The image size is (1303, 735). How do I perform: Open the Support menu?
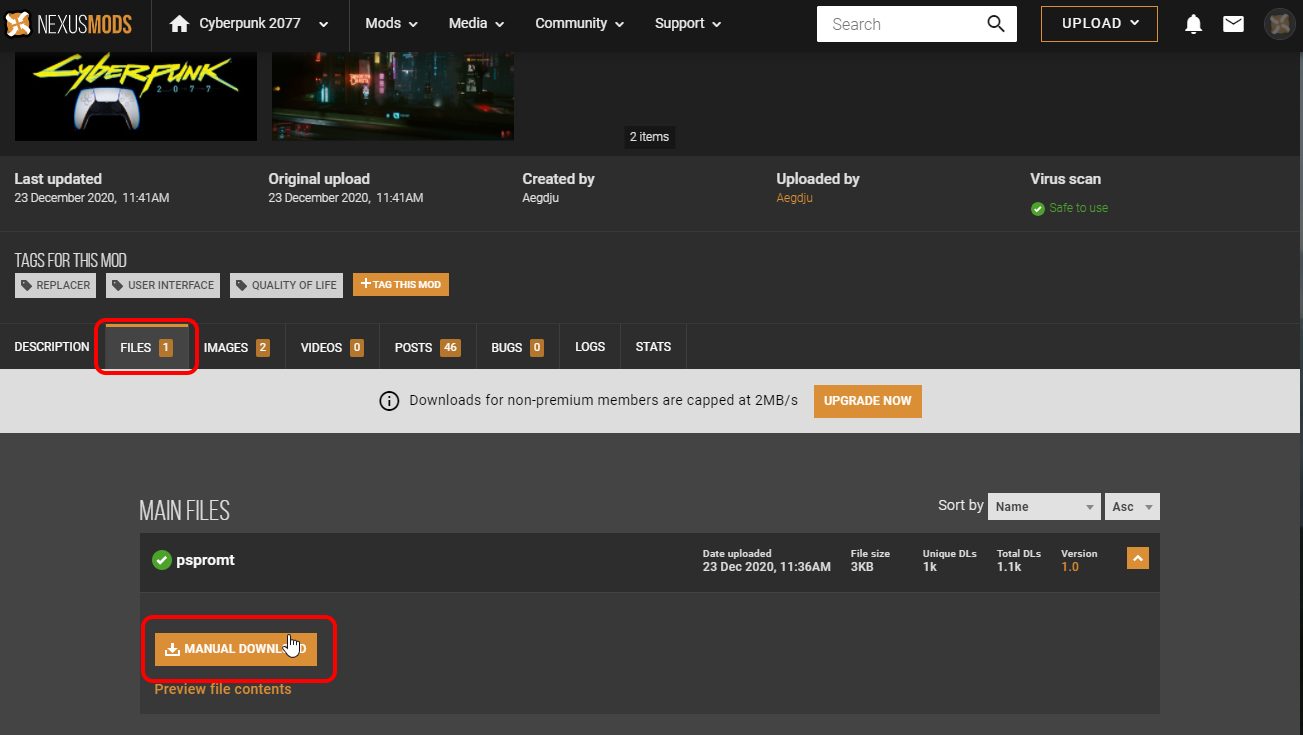click(x=688, y=24)
